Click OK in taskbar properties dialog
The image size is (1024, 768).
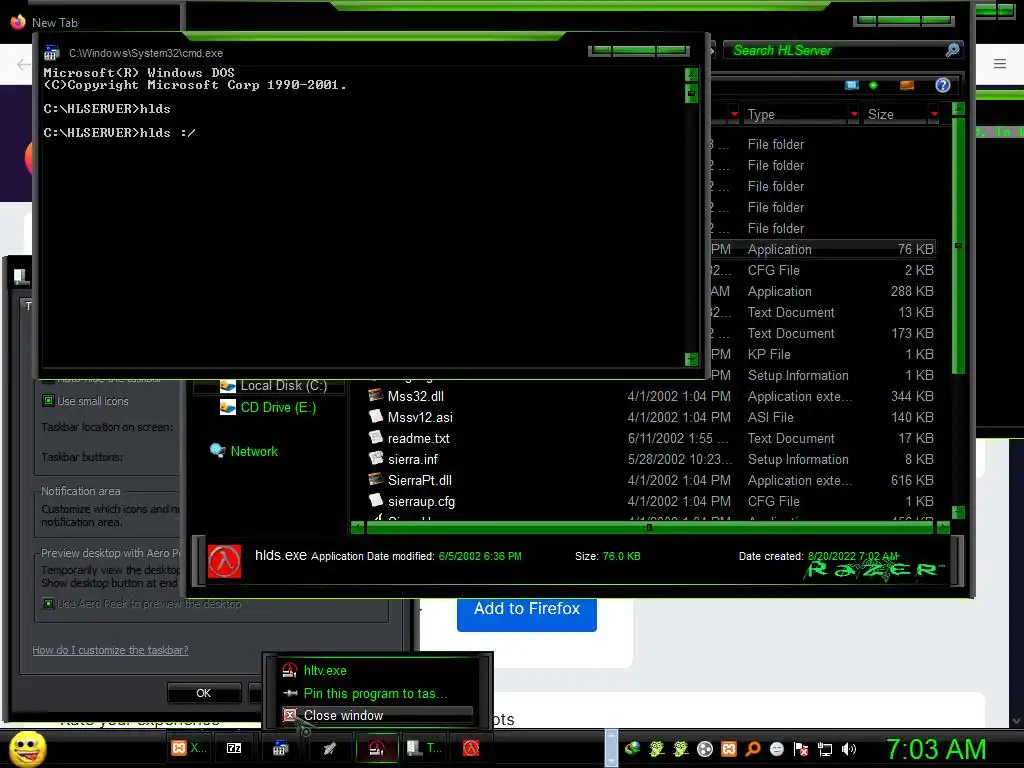click(203, 693)
